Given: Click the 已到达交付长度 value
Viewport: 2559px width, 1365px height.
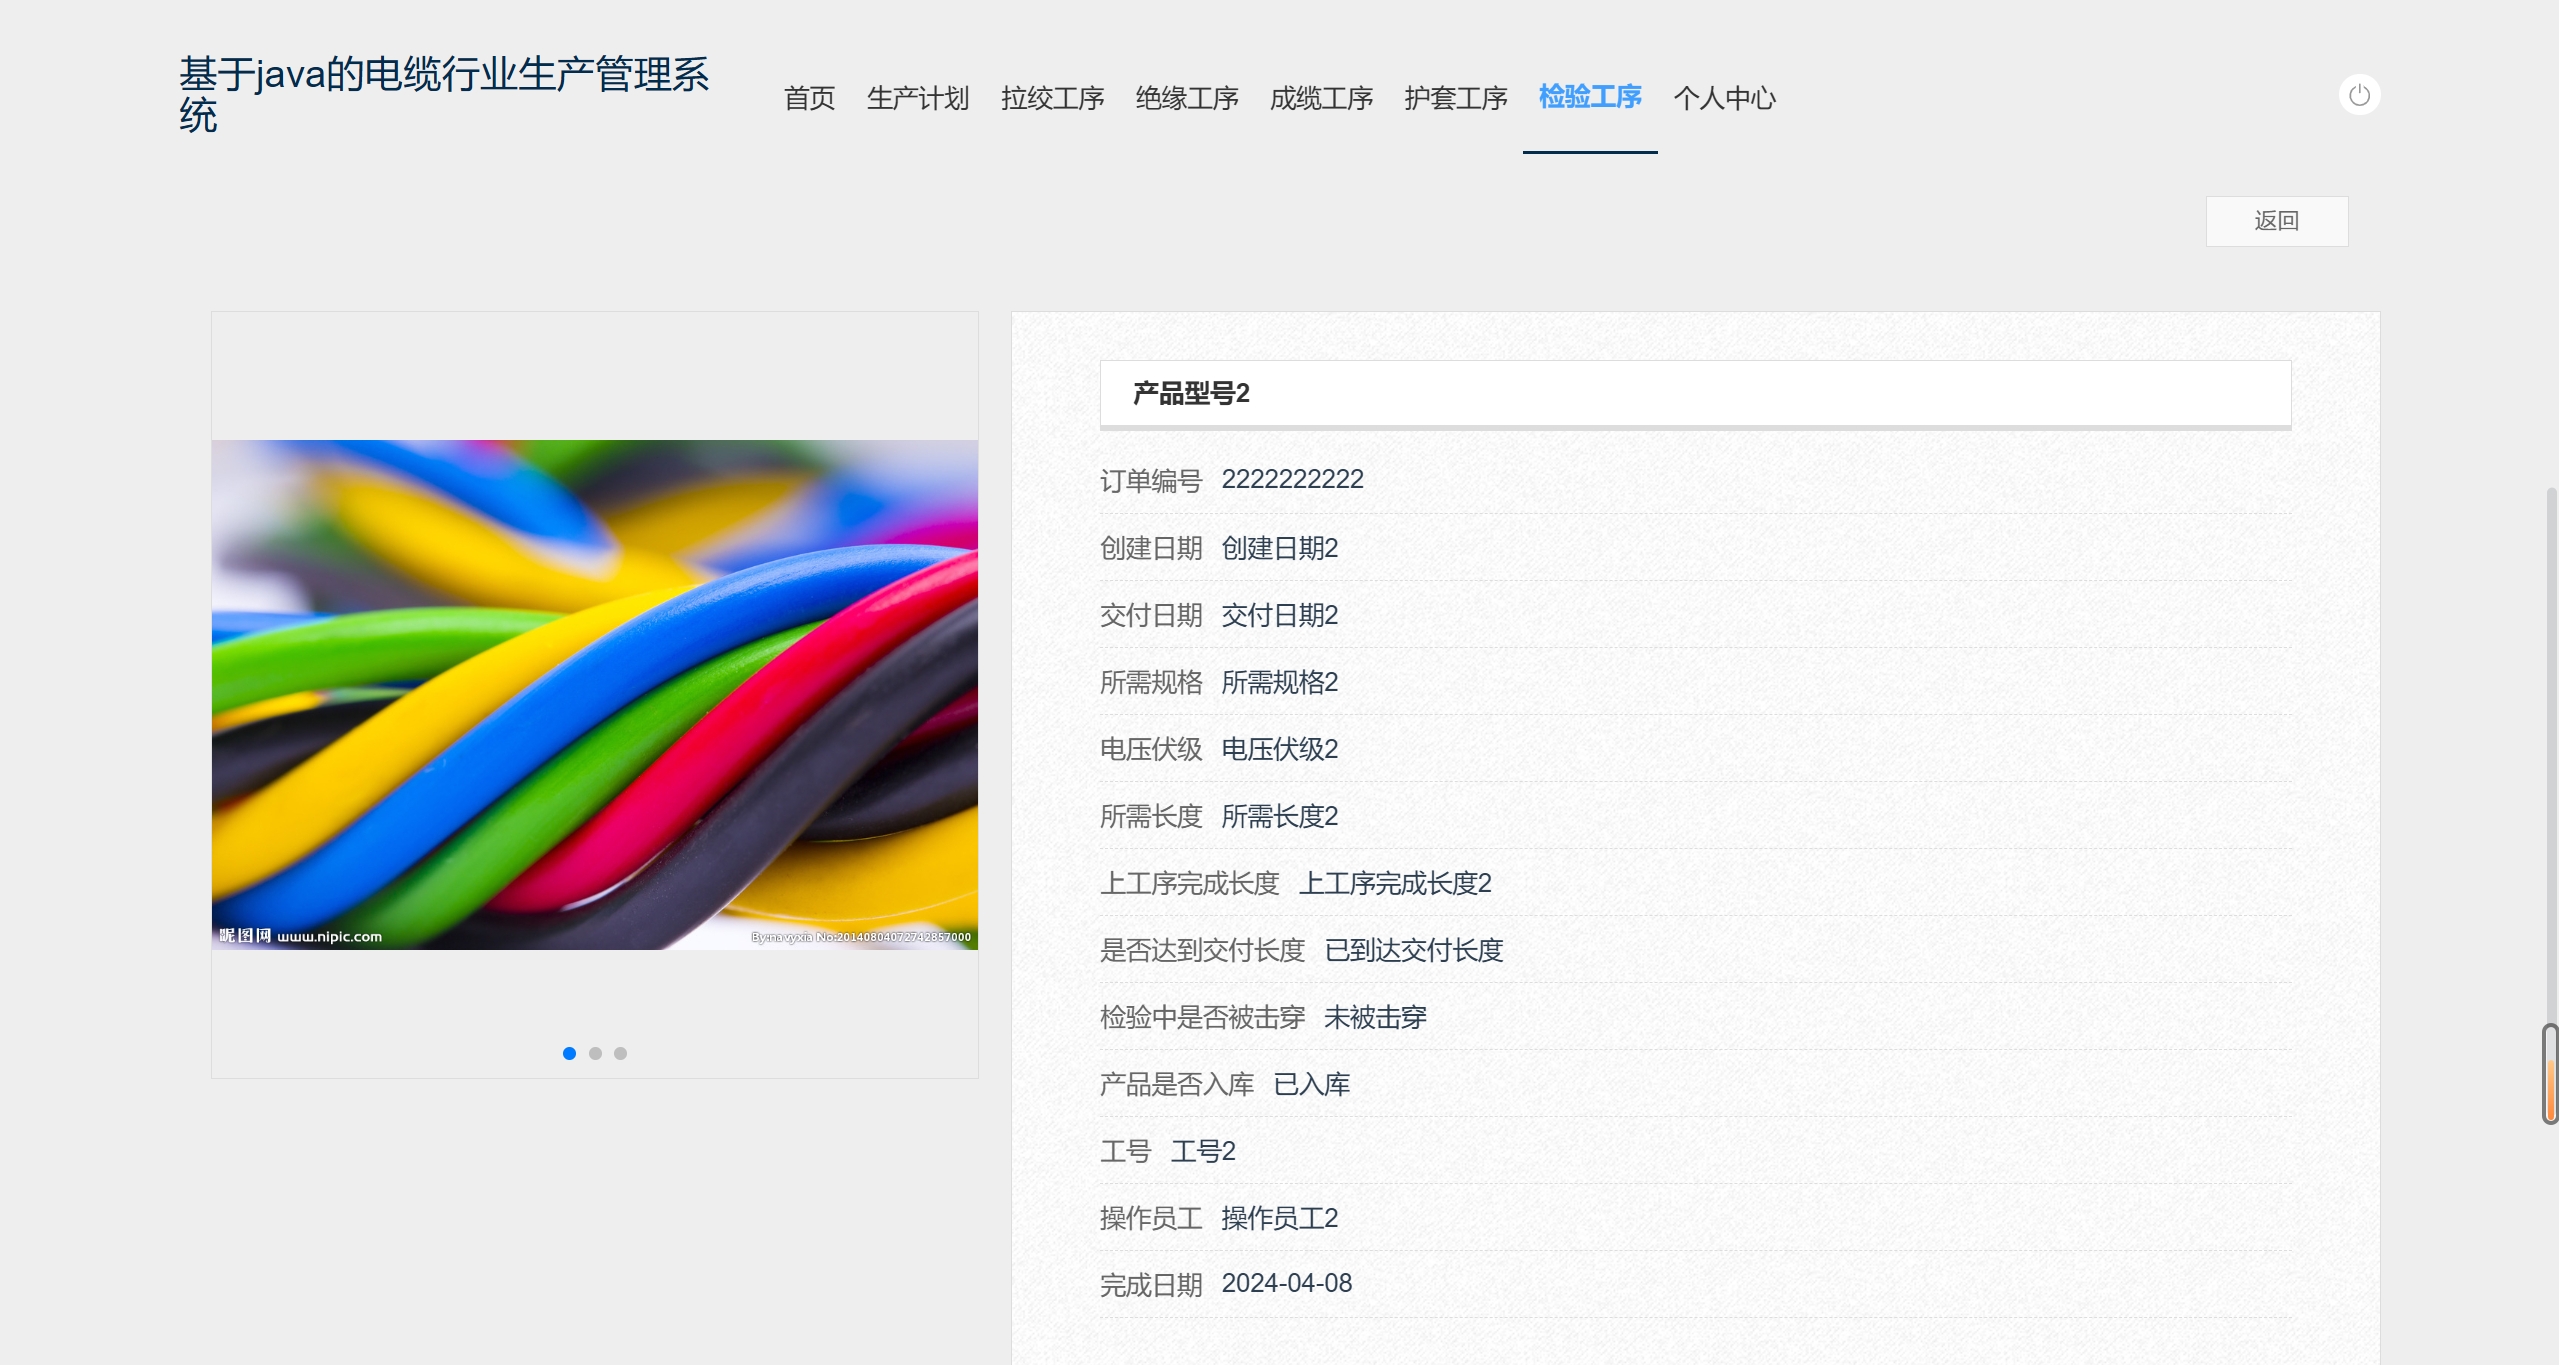Looking at the screenshot, I should (x=1413, y=950).
